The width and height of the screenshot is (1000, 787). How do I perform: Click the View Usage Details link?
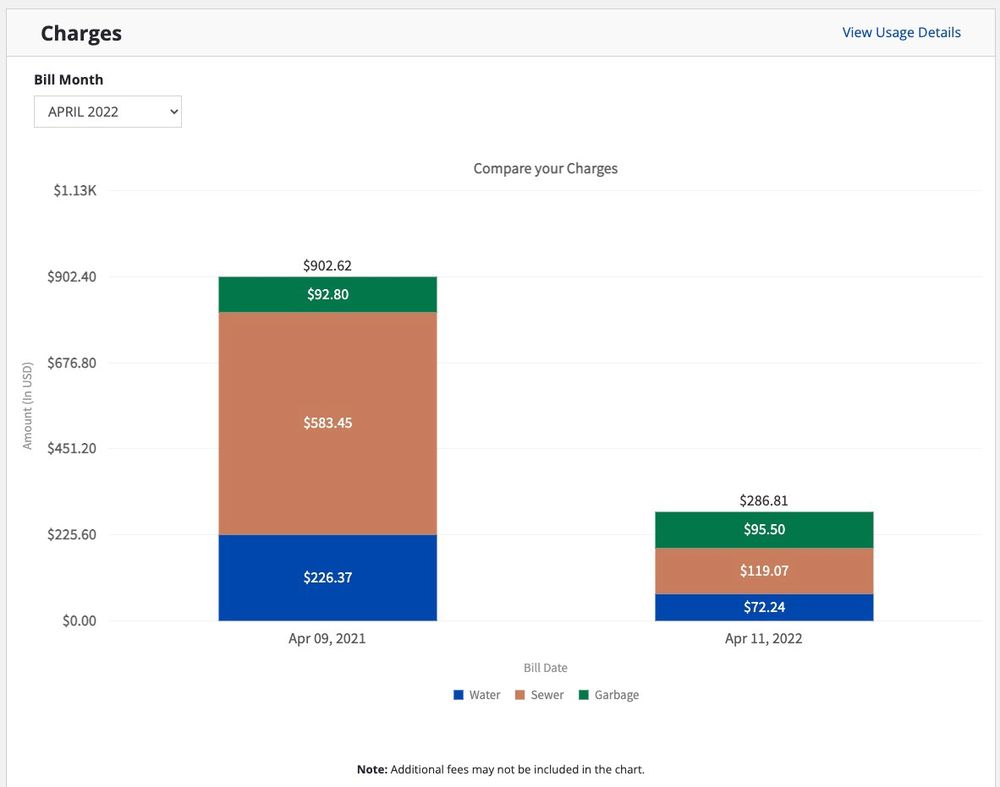tap(901, 32)
